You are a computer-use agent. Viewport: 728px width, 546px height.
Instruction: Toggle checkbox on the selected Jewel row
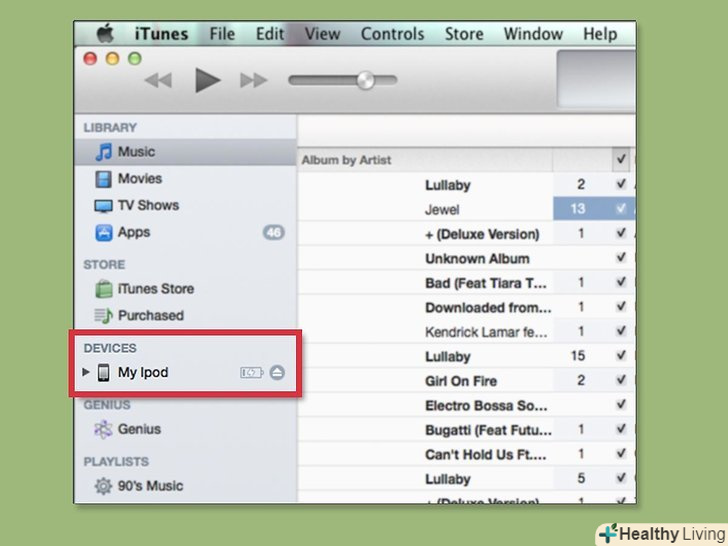click(621, 208)
